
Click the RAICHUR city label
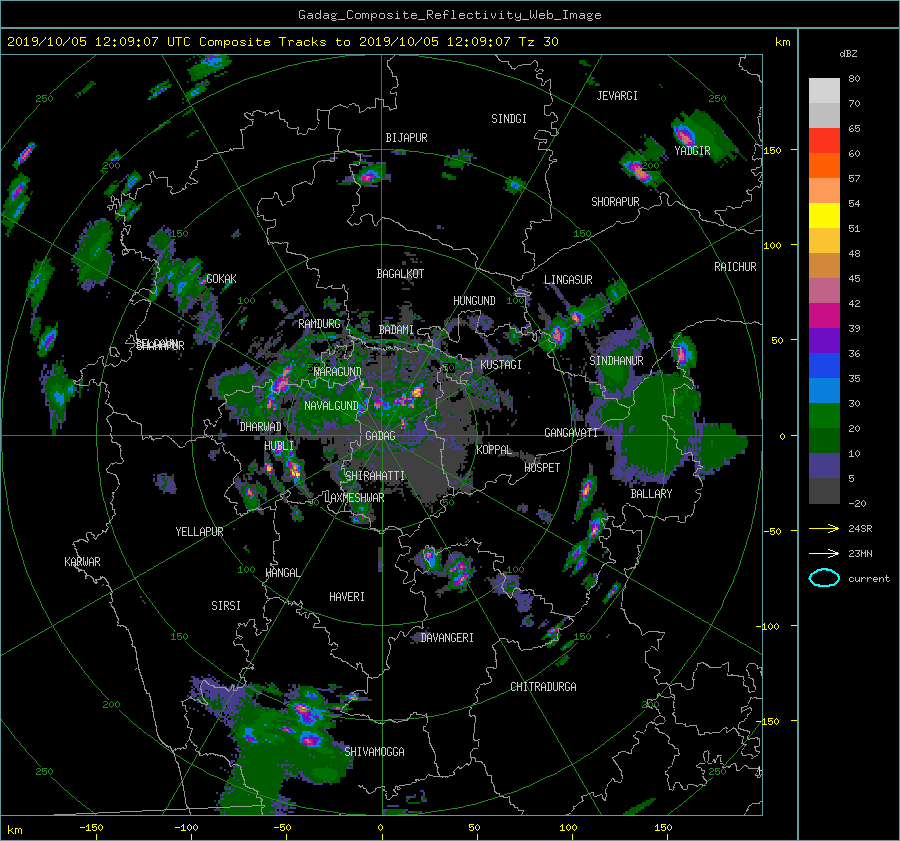pos(735,267)
